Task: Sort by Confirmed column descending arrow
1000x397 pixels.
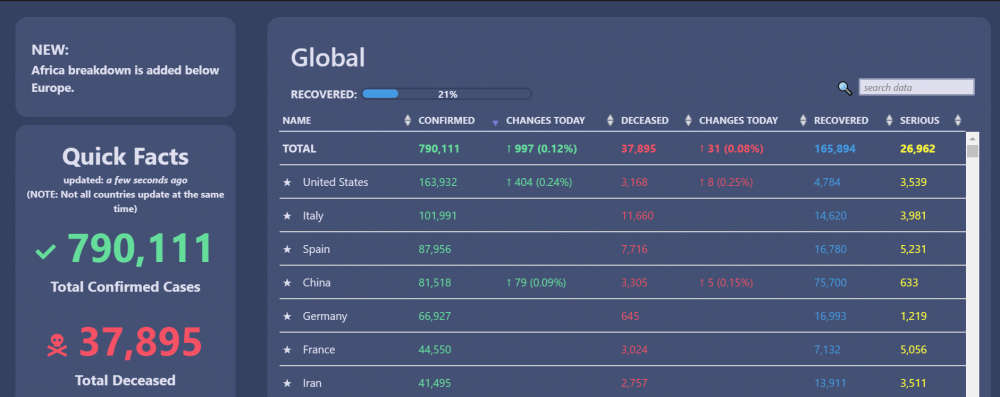Action: point(495,123)
